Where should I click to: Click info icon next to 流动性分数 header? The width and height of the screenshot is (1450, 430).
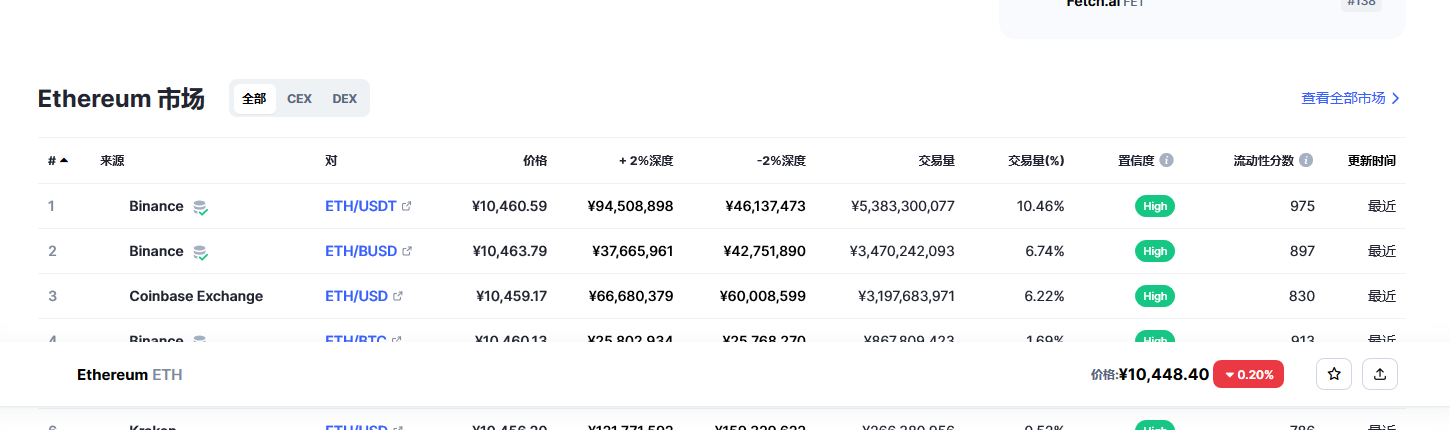pos(1306,160)
